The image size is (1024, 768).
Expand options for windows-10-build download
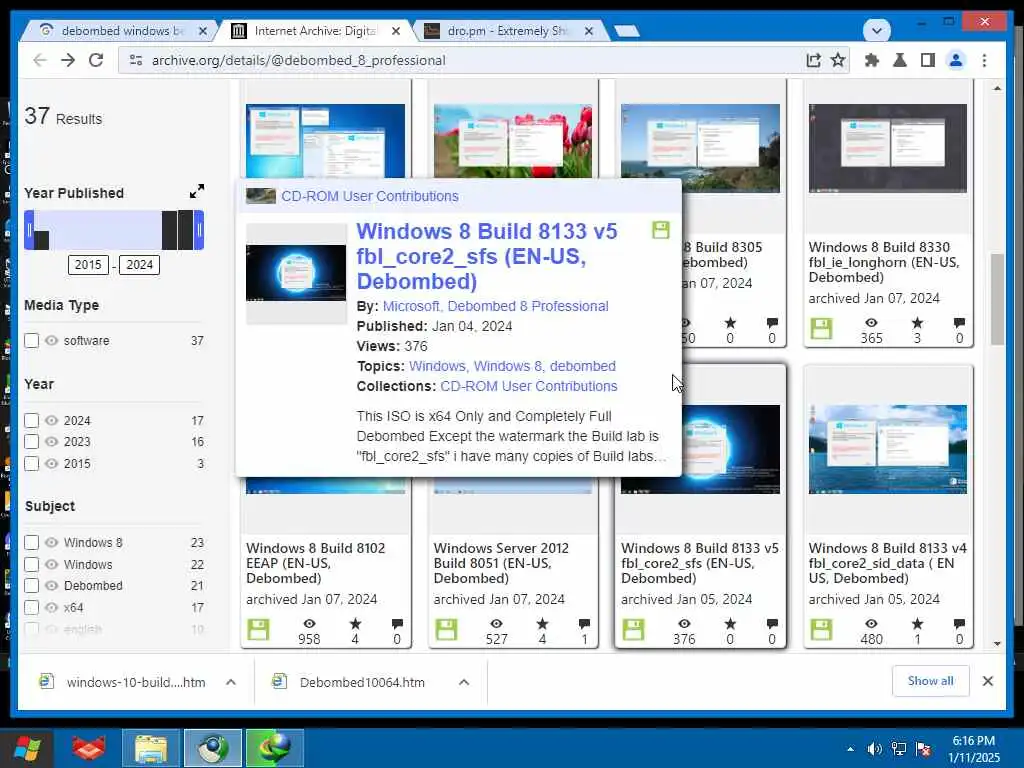pos(231,682)
